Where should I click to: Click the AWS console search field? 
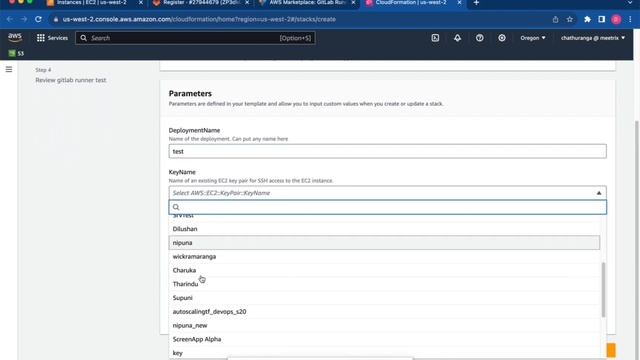click(195, 38)
